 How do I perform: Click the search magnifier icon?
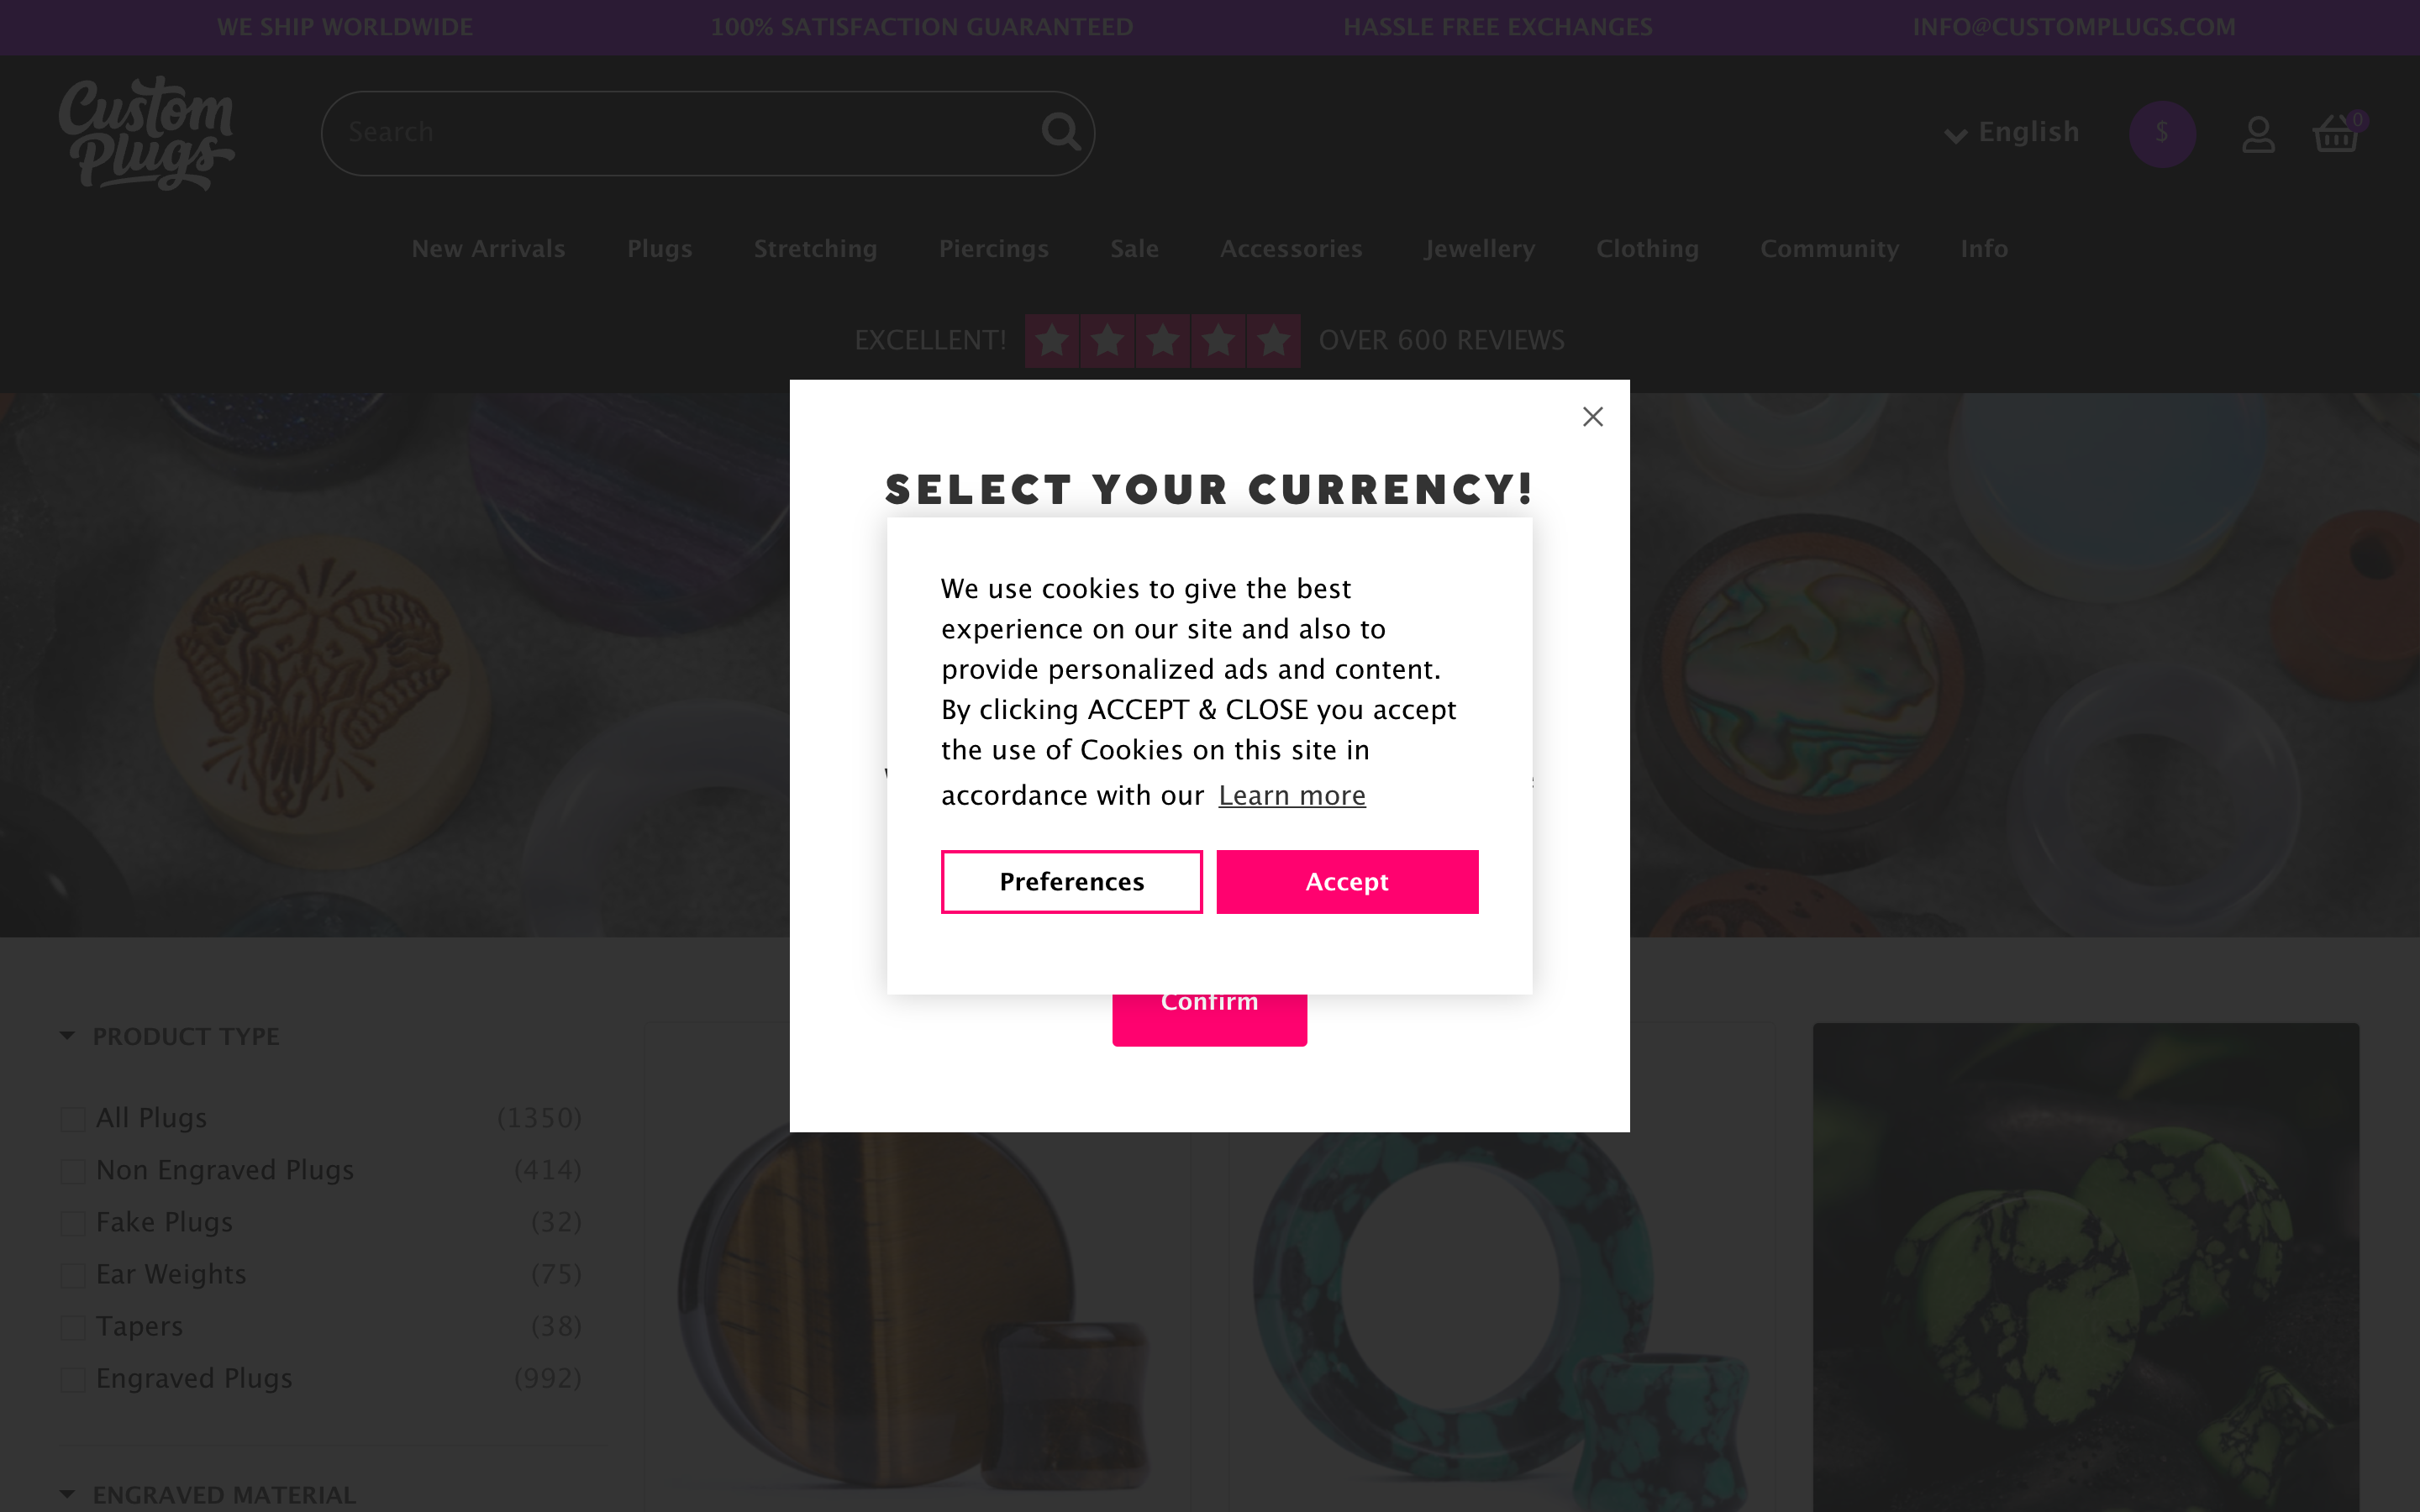click(x=1060, y=132)
